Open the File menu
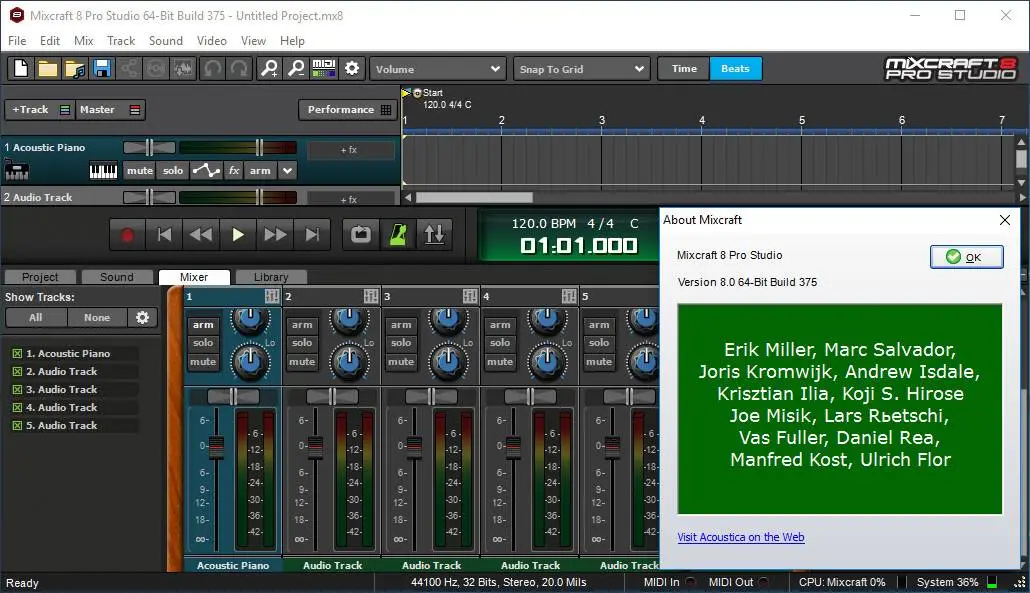1030x593 pixels. click(17, 41)
